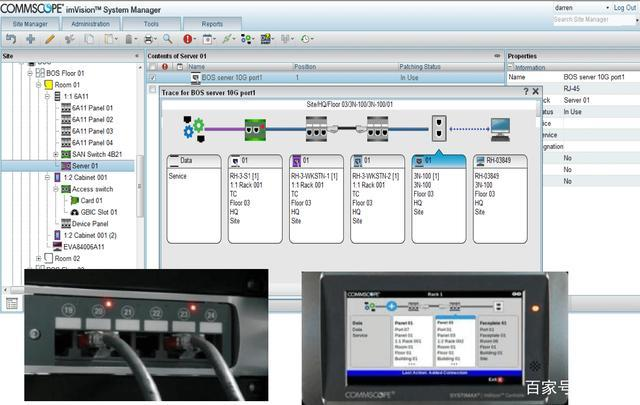Select Device Panel in the tree
Screen dimensions: 640x405
click(x=90, y=224)
